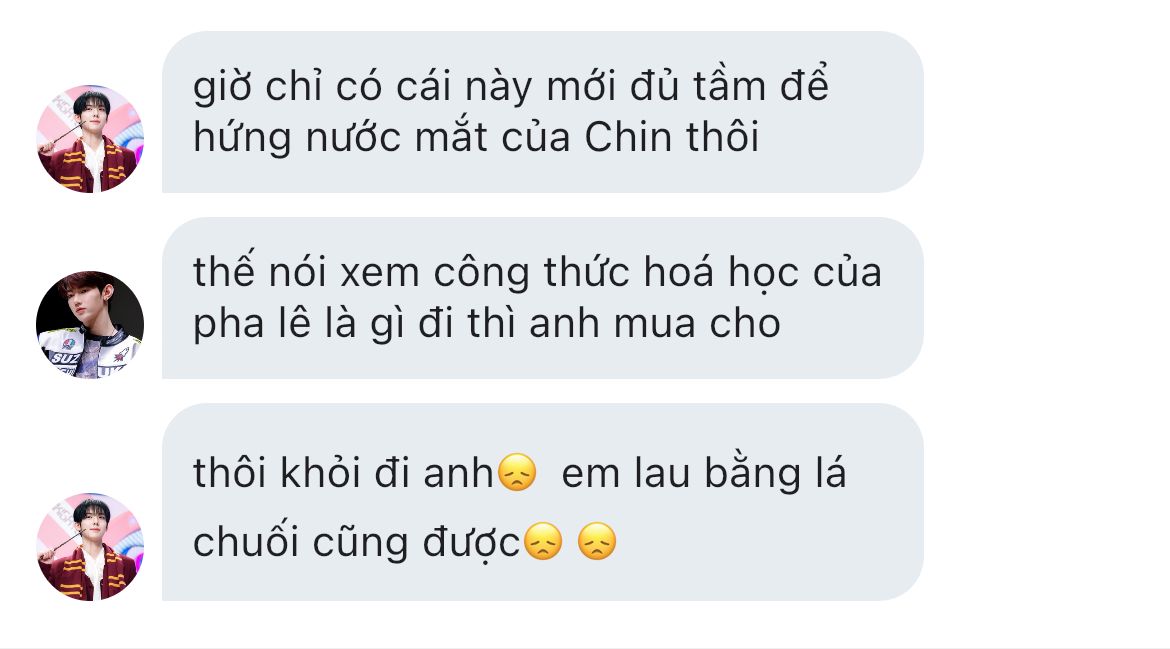Click the words "đủ tầm để" in the first message
Image resolution: width=1170 pixels, height=649 pixels.
[x=729, y=86]
